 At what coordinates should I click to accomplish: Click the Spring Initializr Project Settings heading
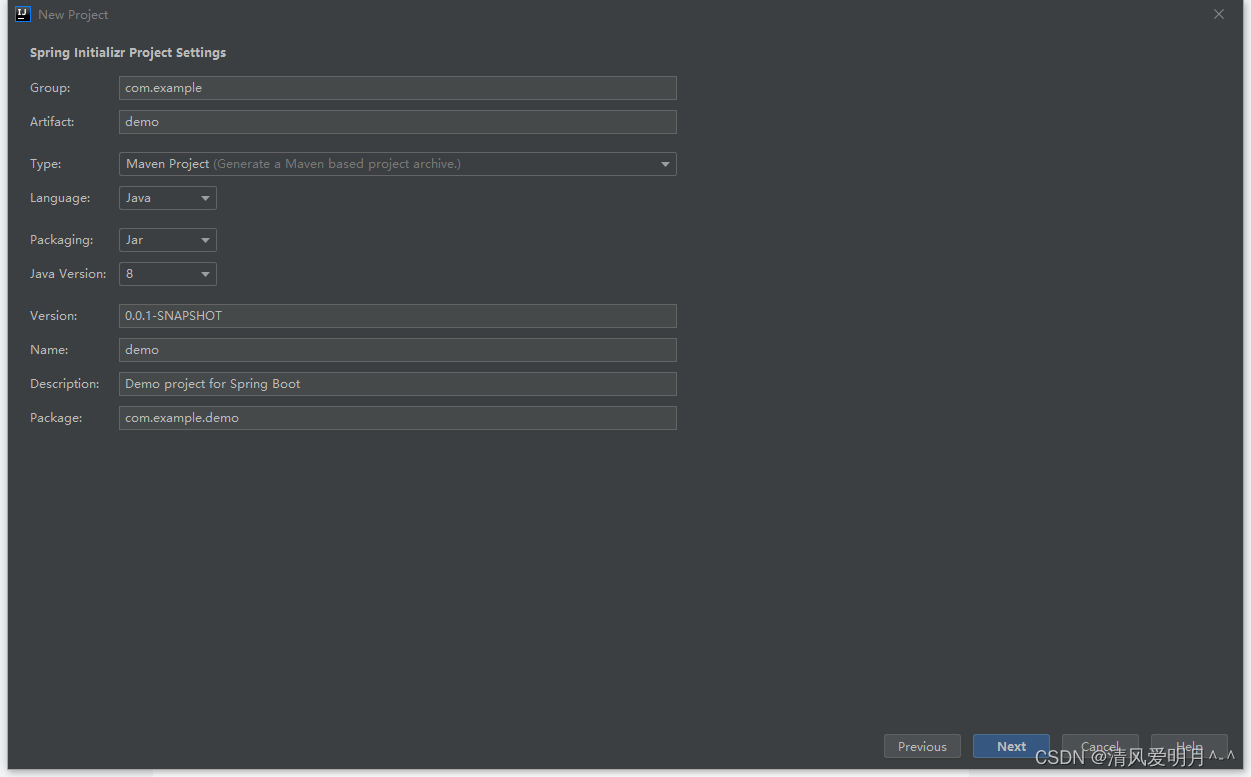point(128,53)
